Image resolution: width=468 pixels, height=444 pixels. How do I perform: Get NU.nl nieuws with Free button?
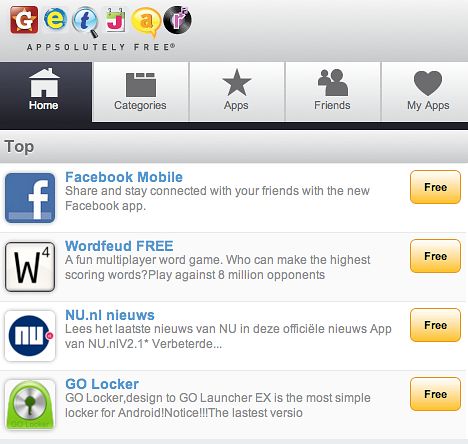tap(435, 325)
